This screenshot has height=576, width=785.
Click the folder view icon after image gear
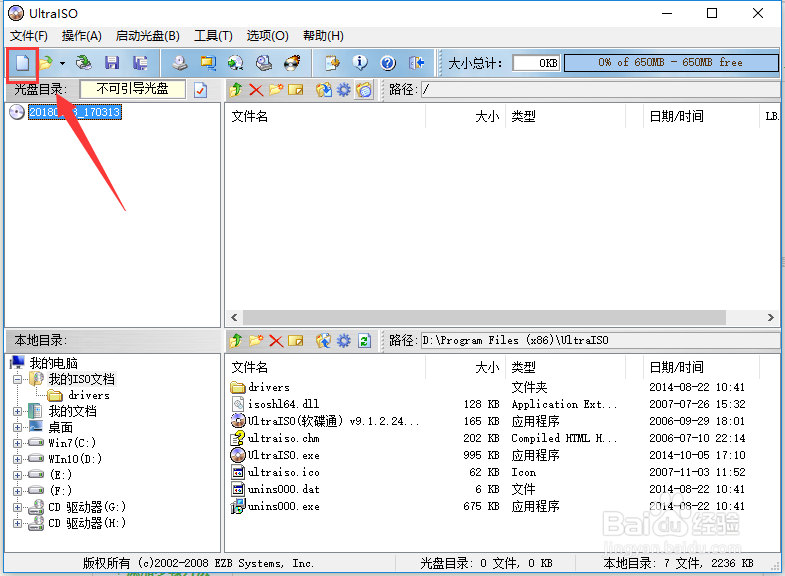pos(364,90)
